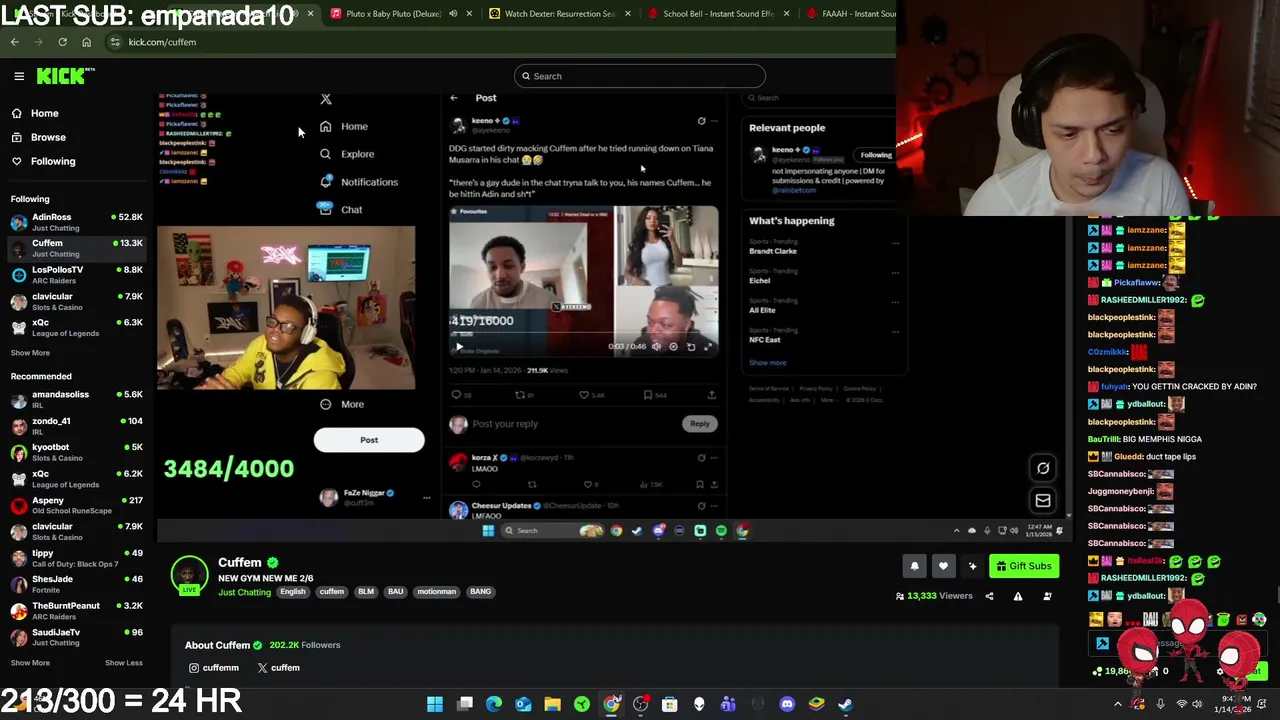Open Microsoft Teams from taskbar

(x=728, y=704)
